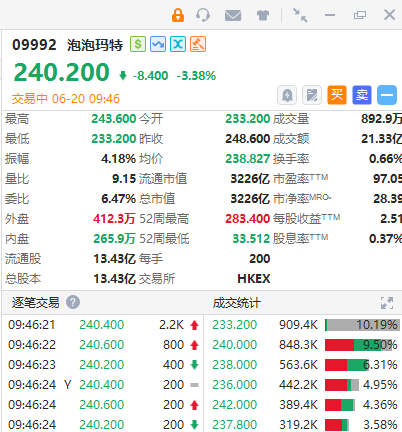Select the 成交统计 tab header

click(x=237, y=303)
